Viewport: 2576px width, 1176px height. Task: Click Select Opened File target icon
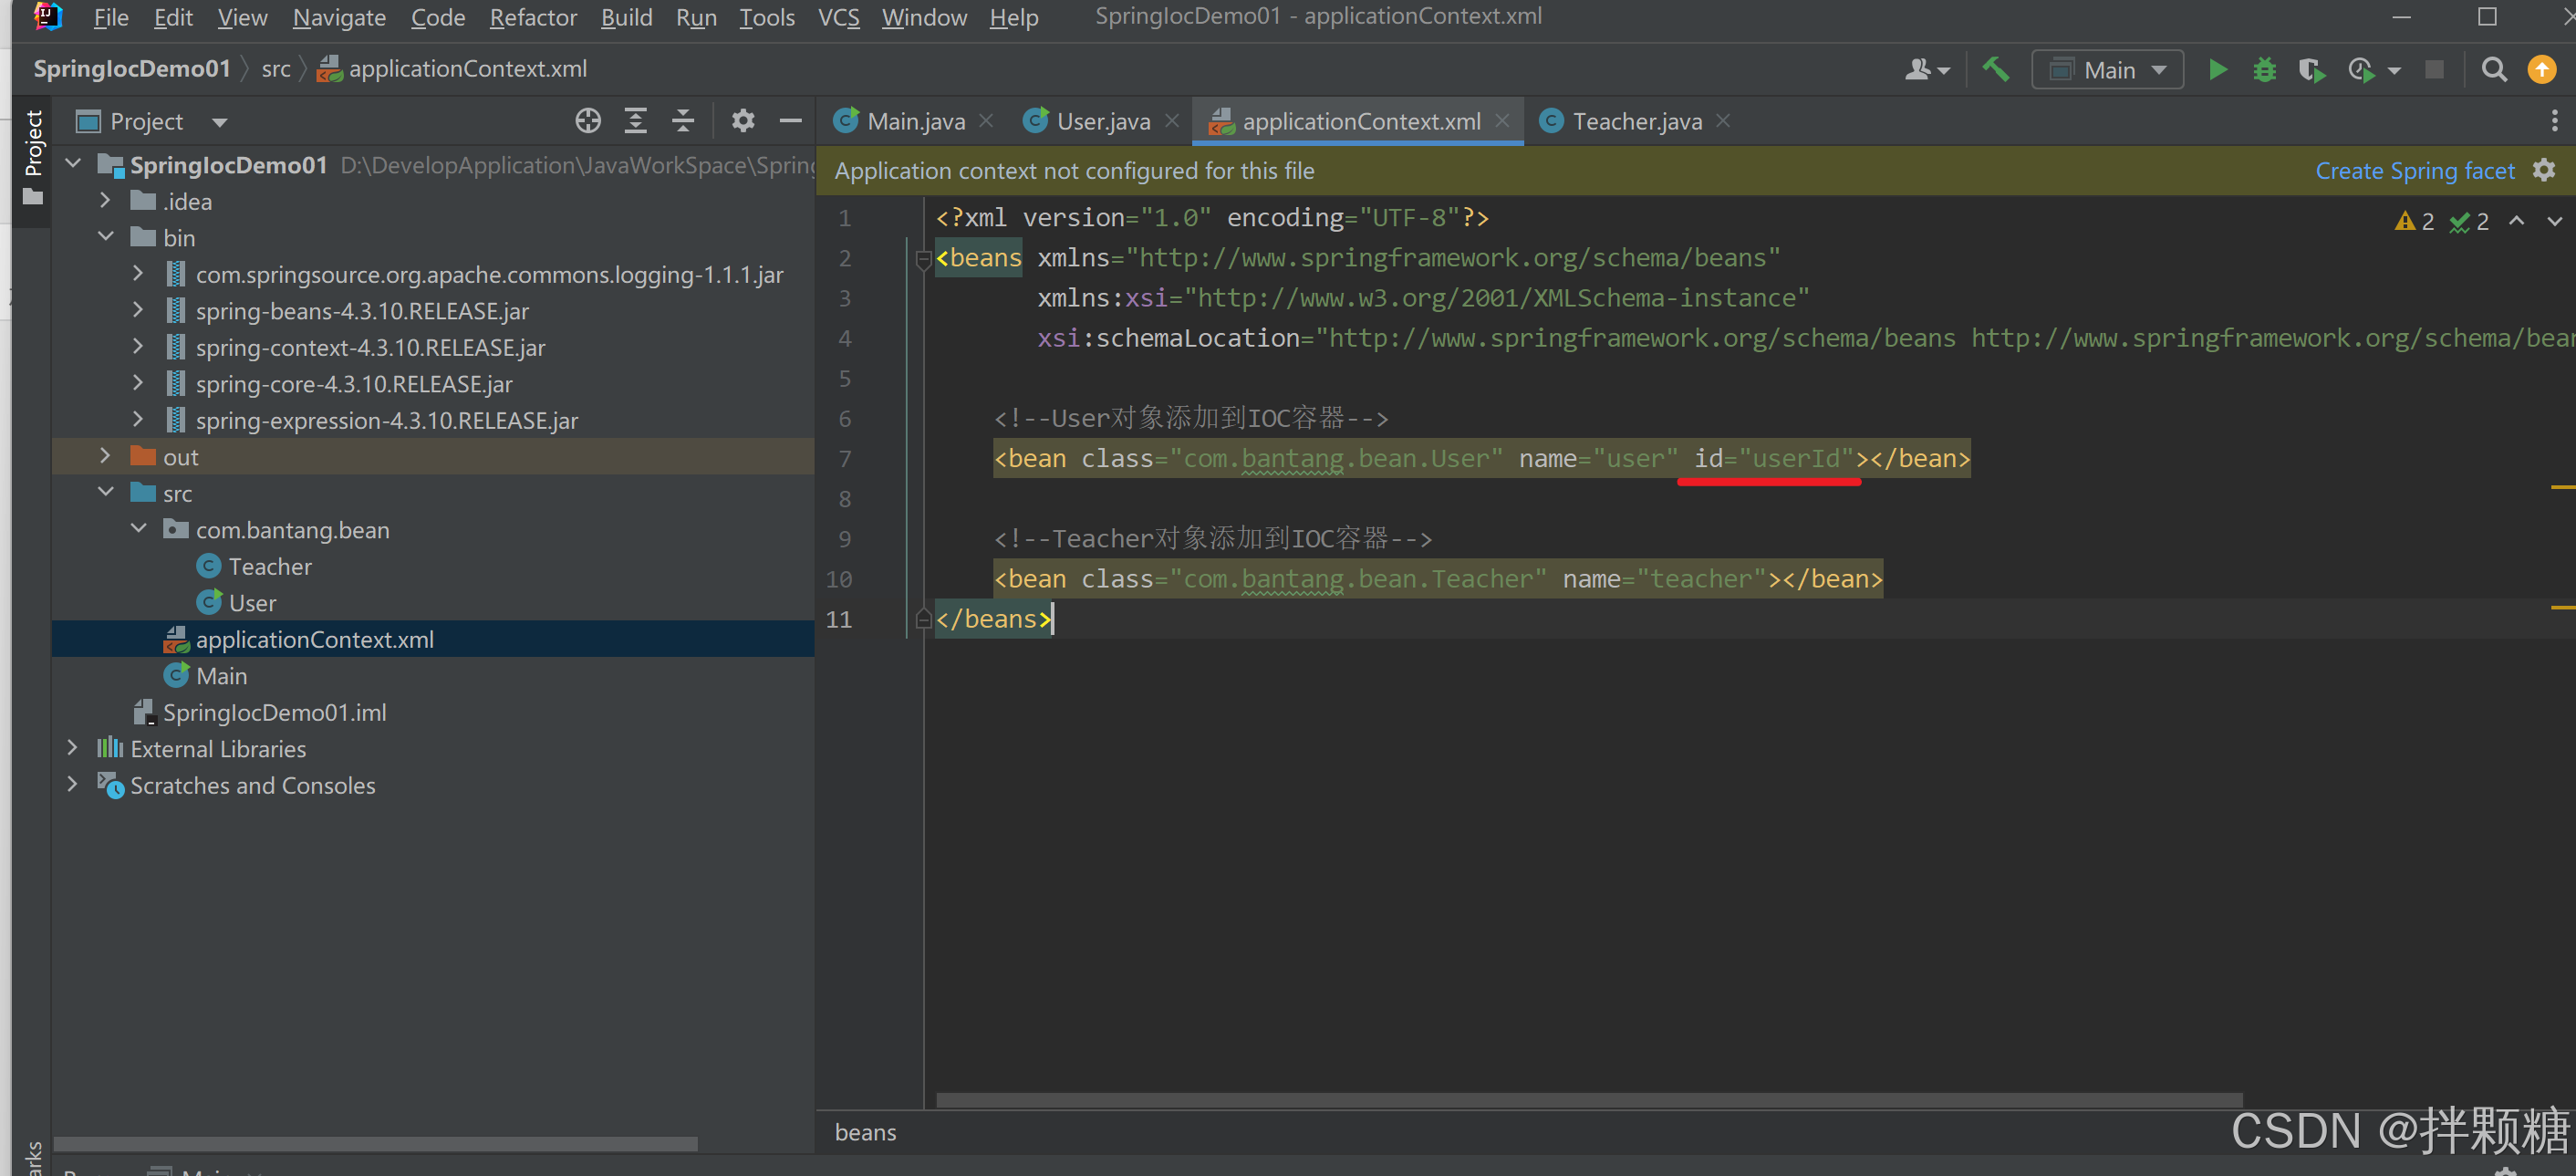pyautogui.click(x=588, y=122)
